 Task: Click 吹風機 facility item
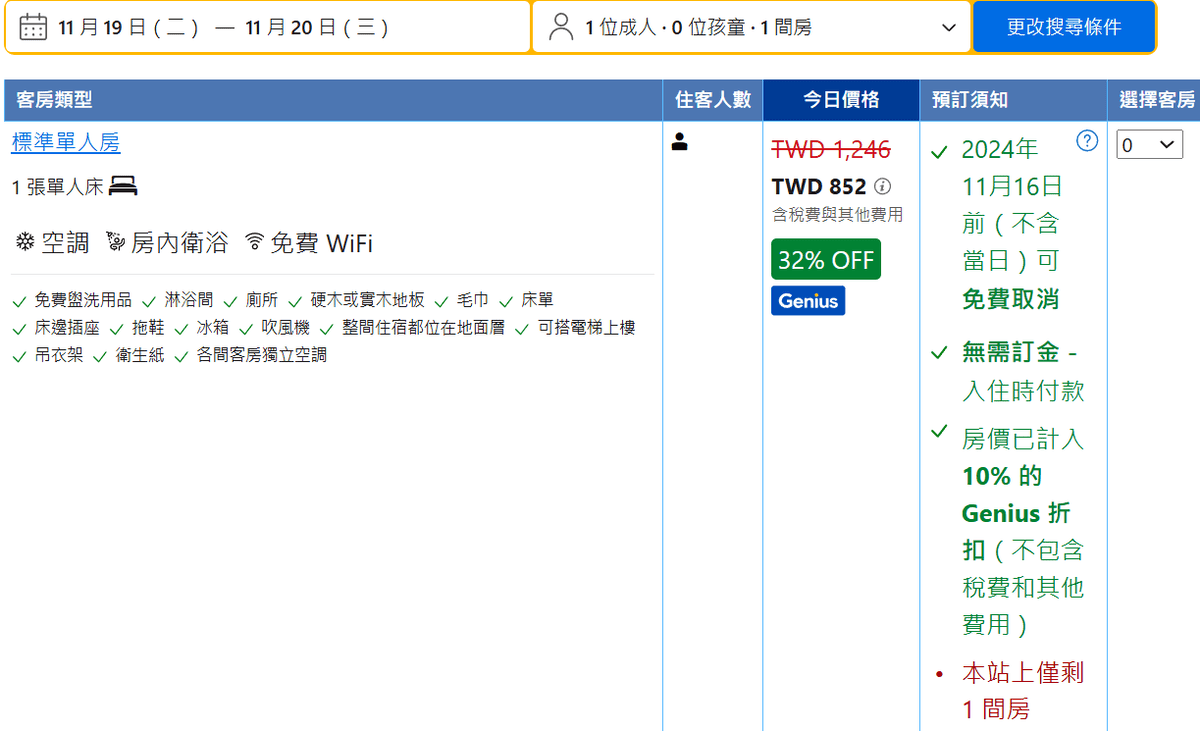[286, 328]
